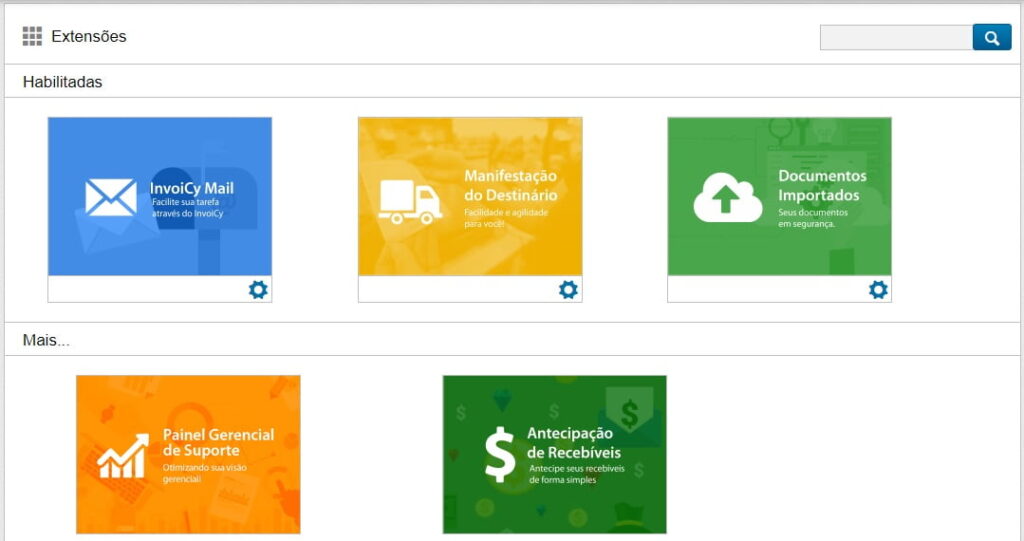Click the Mais... section heading
Viewport: 1024px width, 541px height.
(x=46, y=340)
